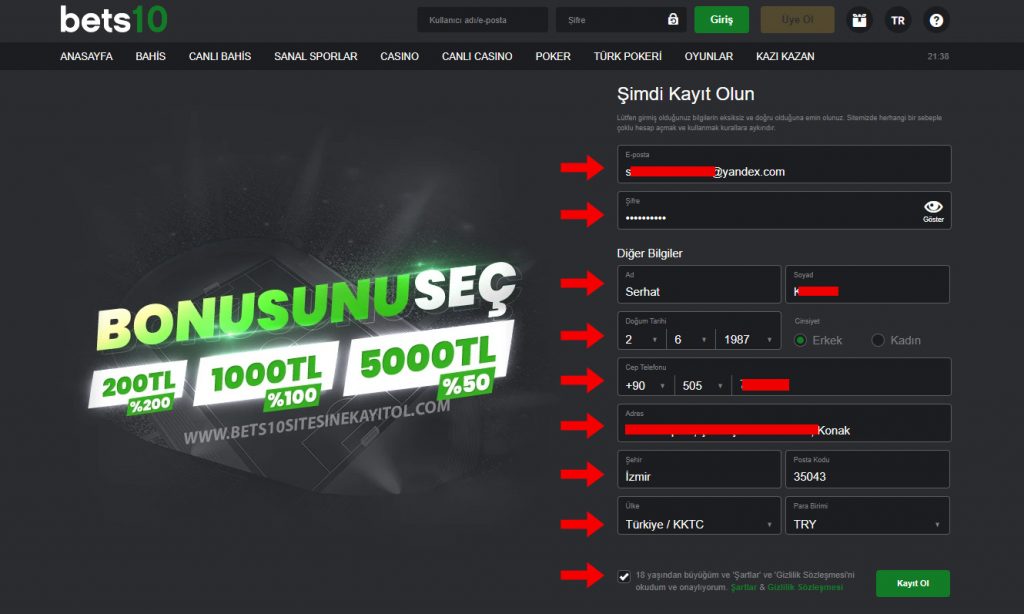Toggle the 18 yaşından büyüğüm checkbox

(624, 576)
